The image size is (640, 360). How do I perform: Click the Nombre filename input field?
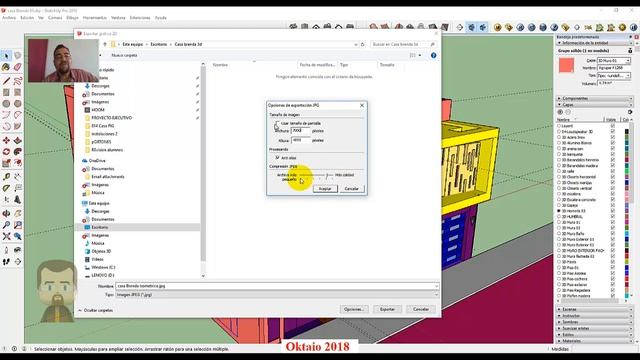pos(277,286)
